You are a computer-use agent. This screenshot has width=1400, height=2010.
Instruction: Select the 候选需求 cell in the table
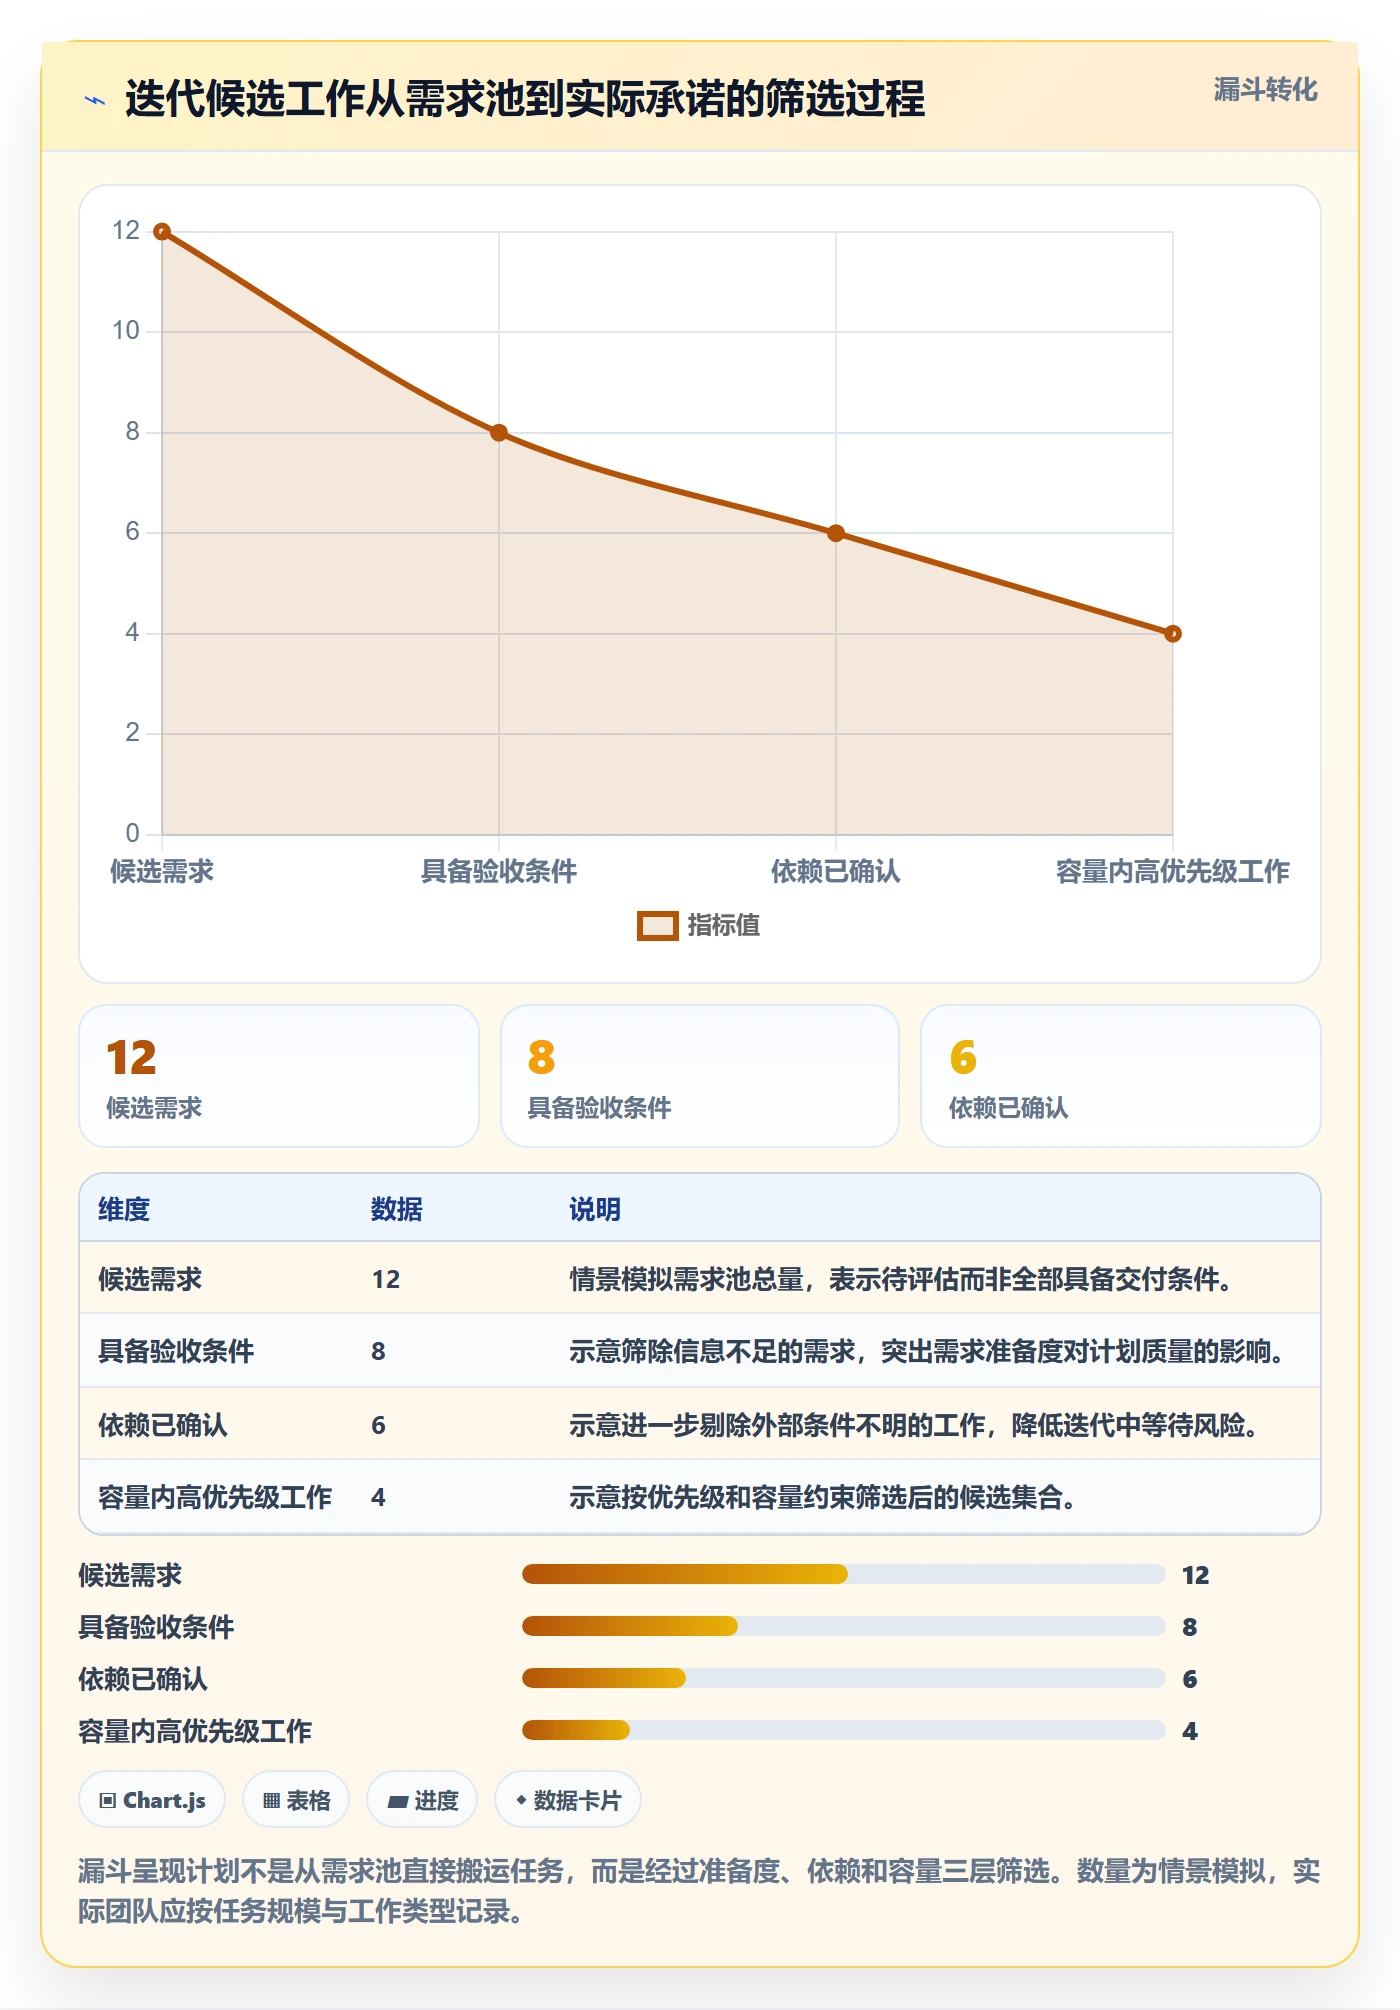click(x=150, y=1279)
